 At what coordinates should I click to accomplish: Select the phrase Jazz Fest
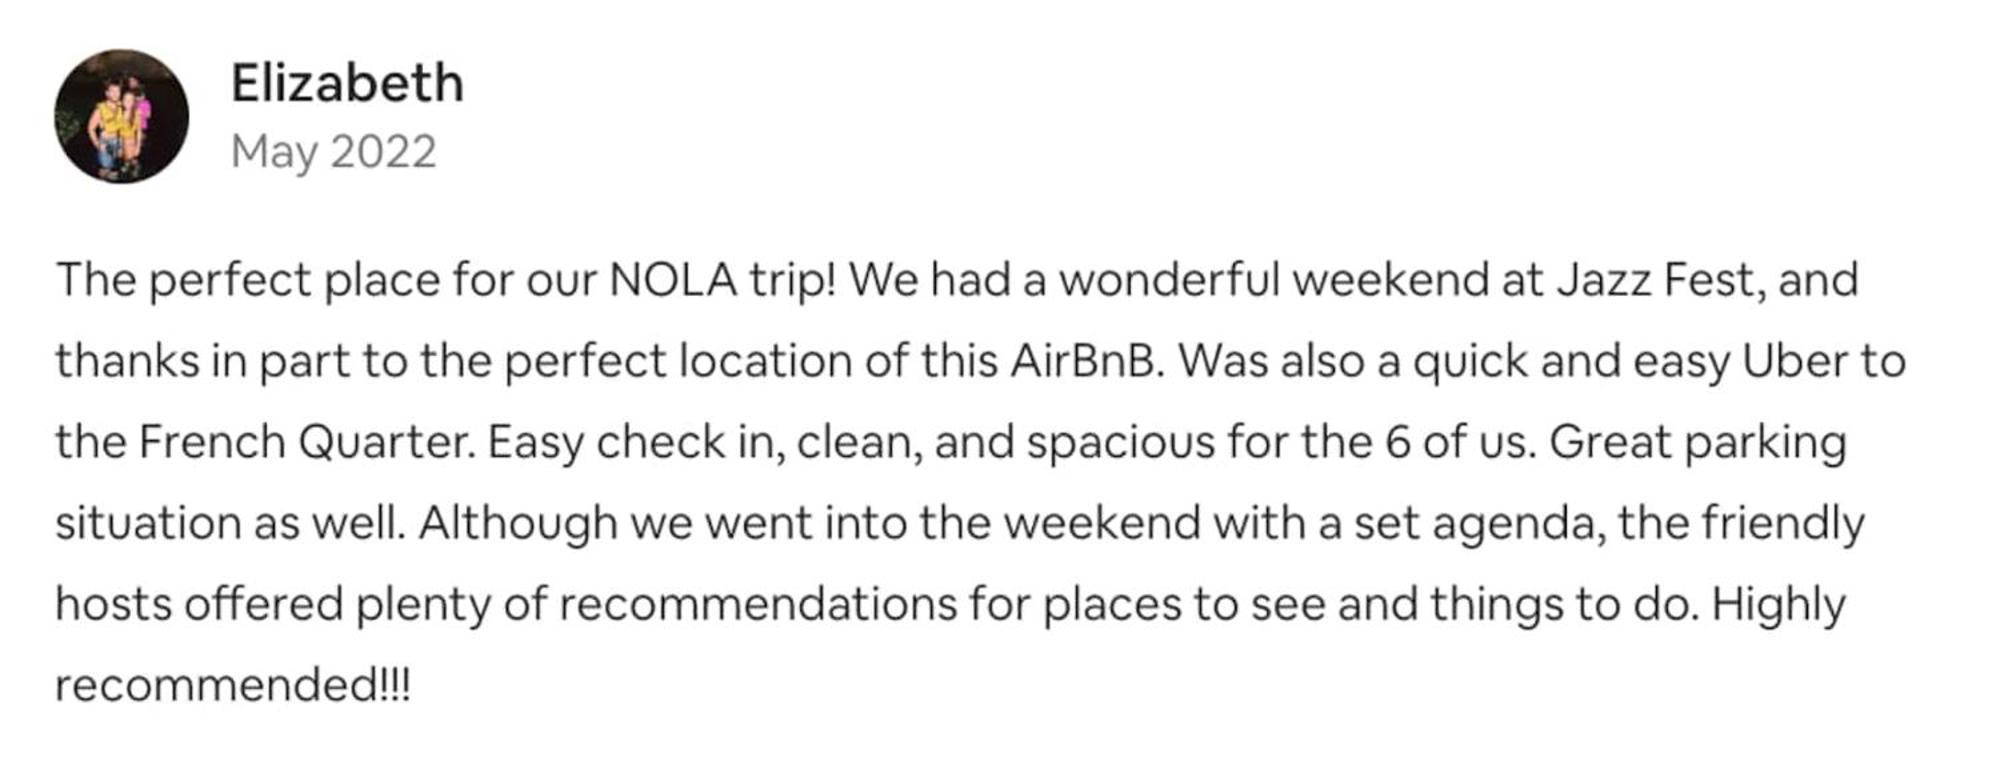tap(1656, 280)
